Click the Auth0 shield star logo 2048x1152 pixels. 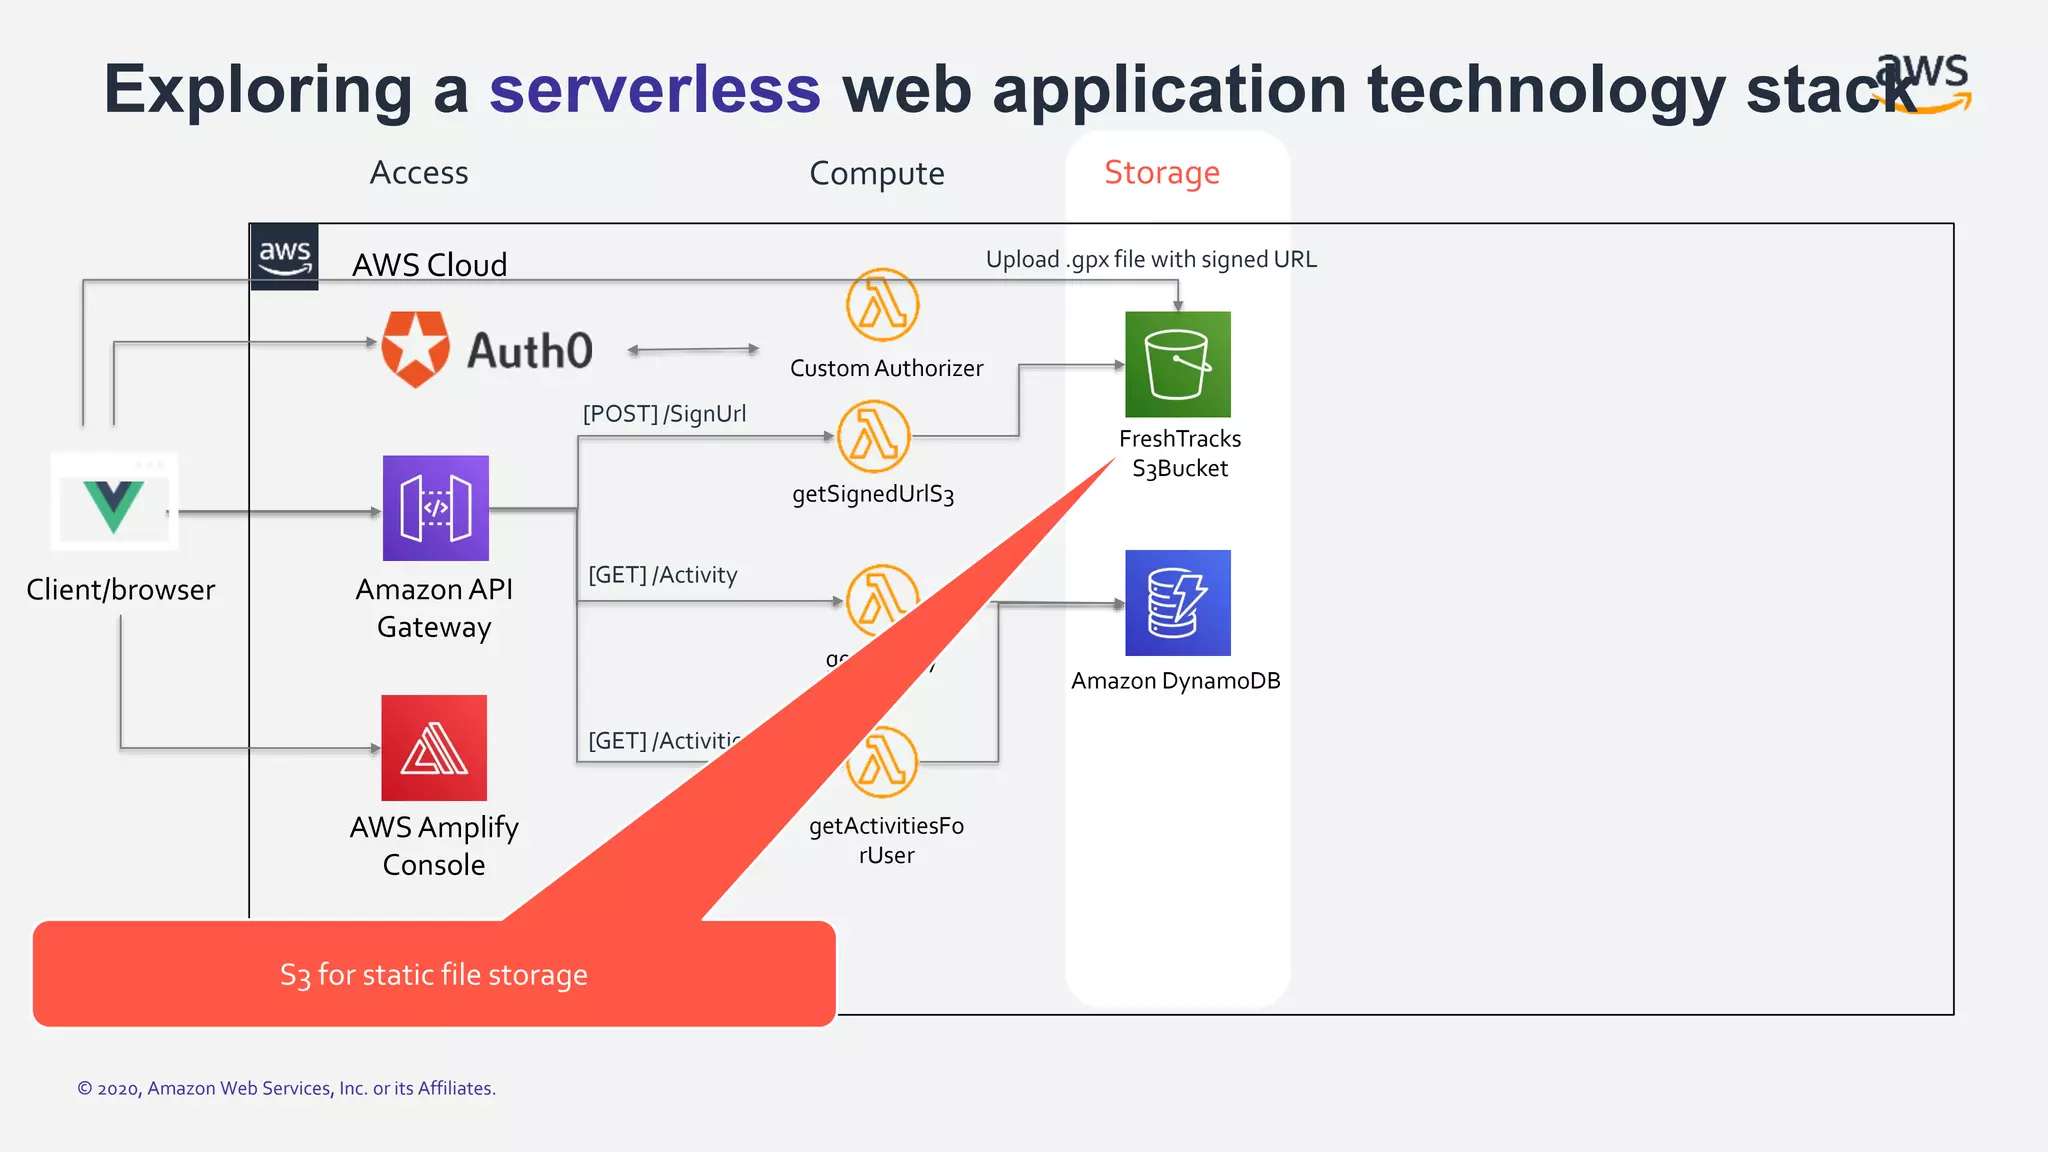(x=415, y=349)
